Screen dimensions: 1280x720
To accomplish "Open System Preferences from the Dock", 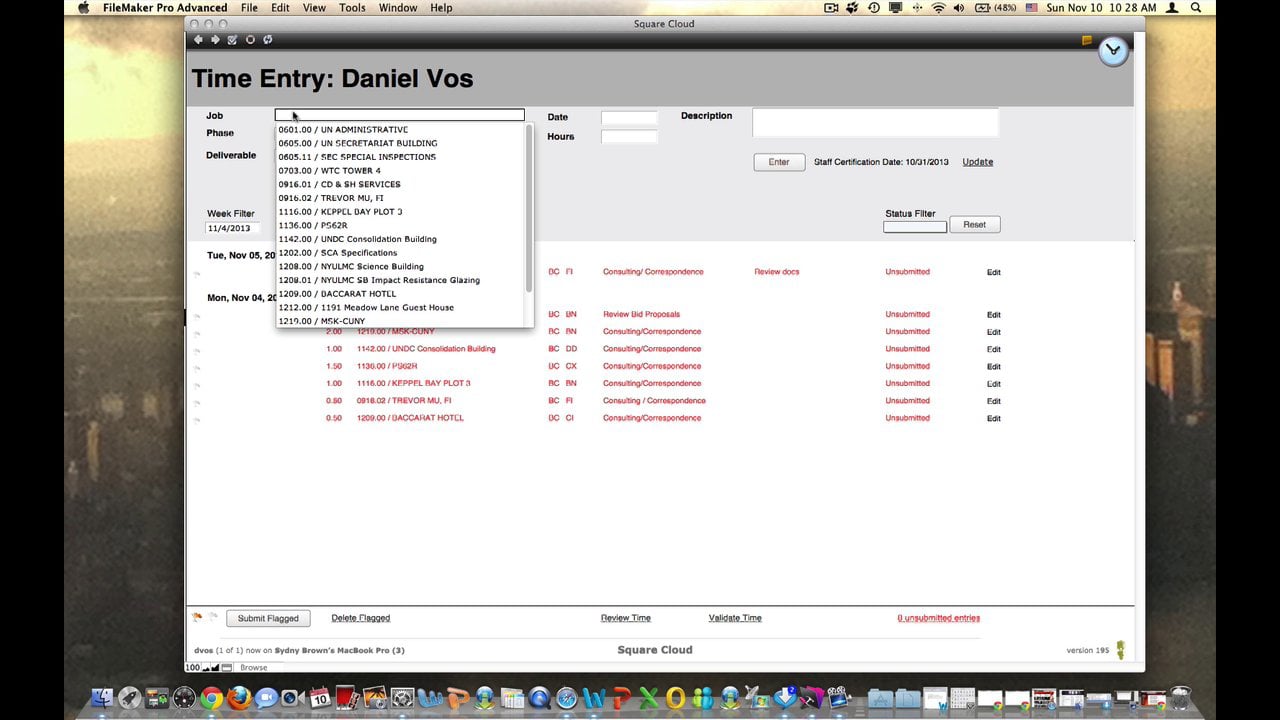I will tap(402, 698).
